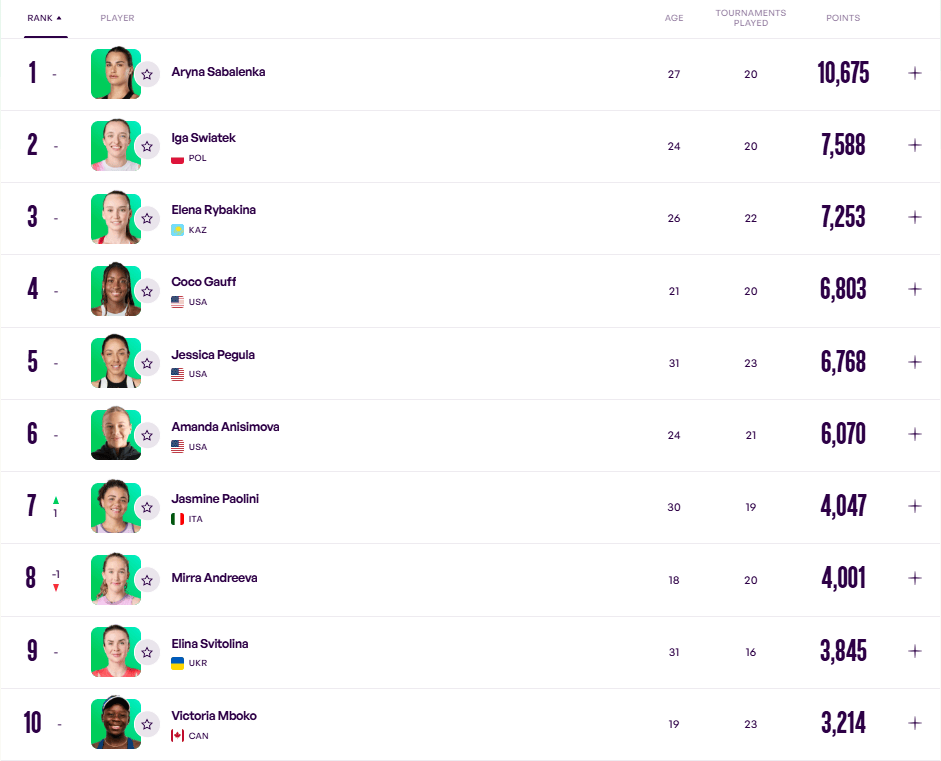The height and width of the screenshot is (761, 941).
Task: Click the star icon for Jessica Pegula
Action: 147,363
